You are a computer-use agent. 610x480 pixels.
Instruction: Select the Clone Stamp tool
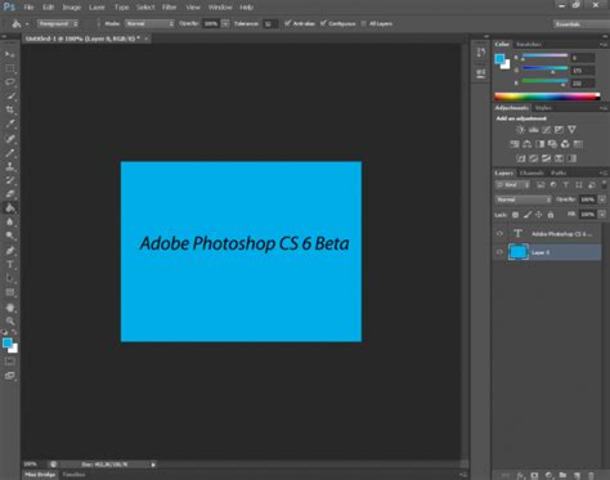tap(10, 166)
